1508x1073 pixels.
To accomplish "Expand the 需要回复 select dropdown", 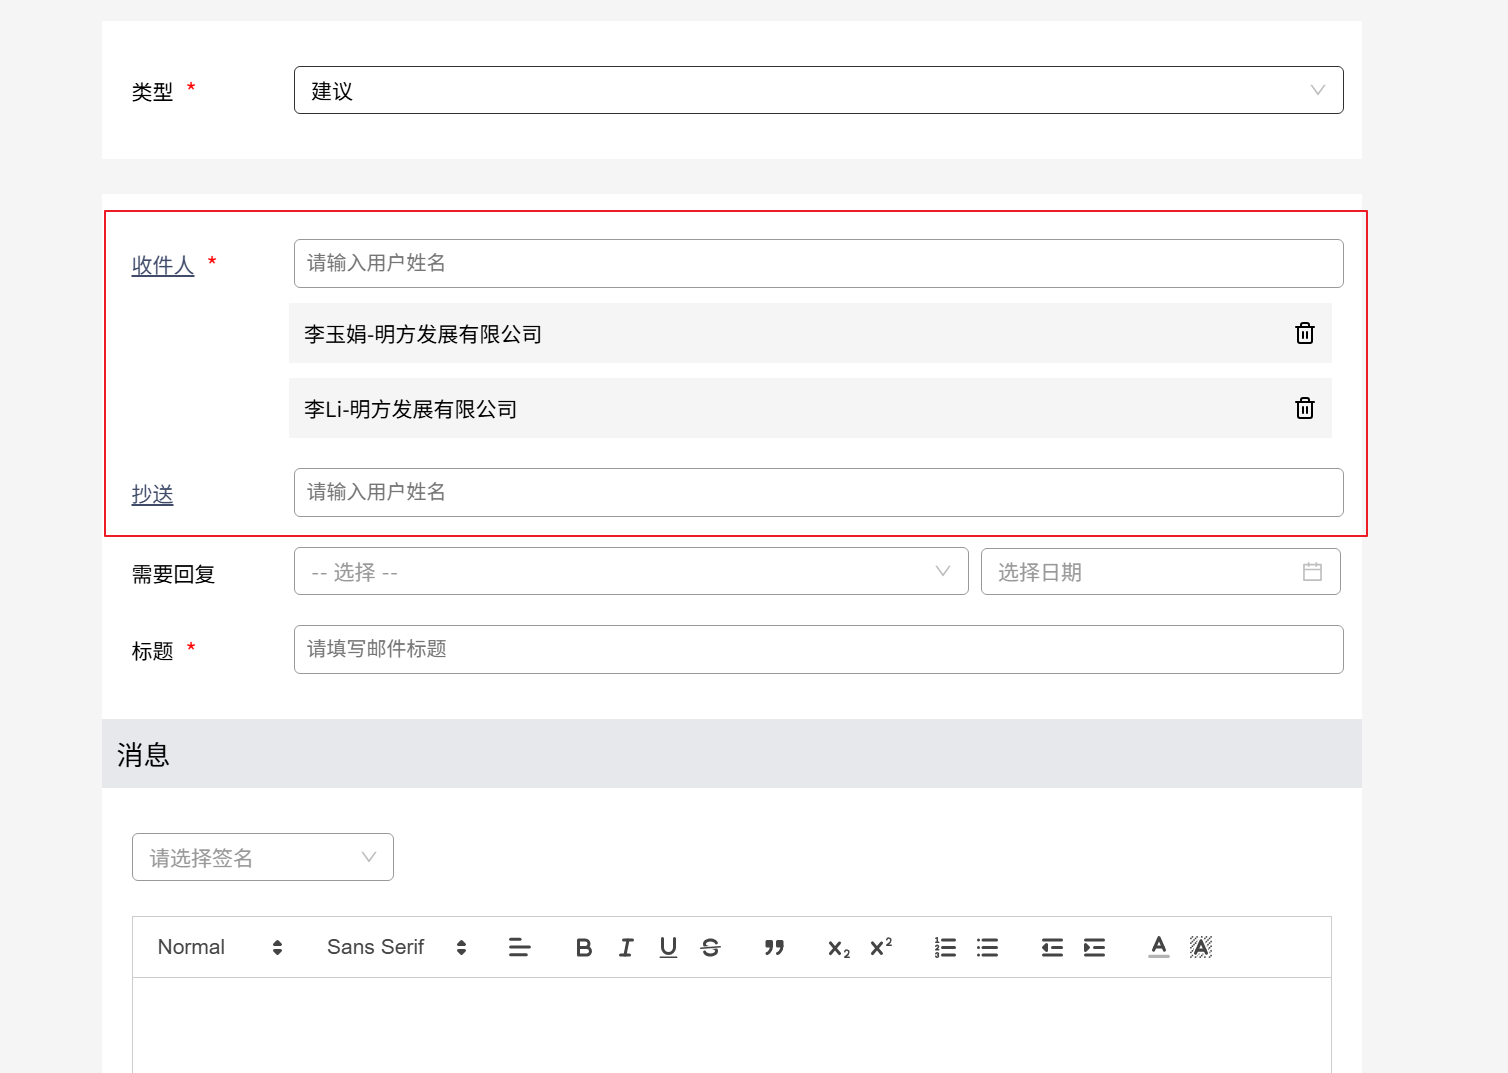I will point(630,572).
